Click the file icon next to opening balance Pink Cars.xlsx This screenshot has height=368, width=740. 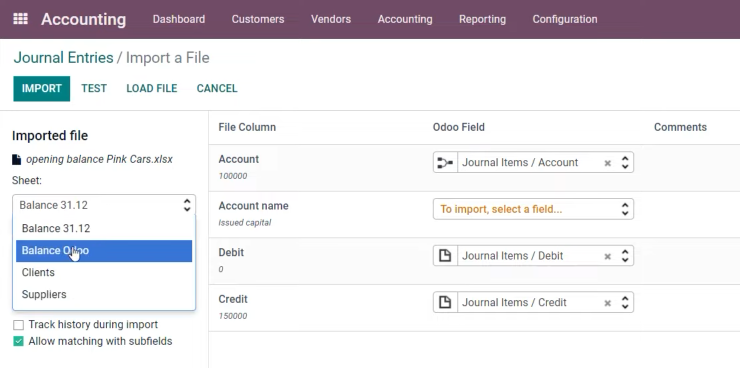pos(17,159)
